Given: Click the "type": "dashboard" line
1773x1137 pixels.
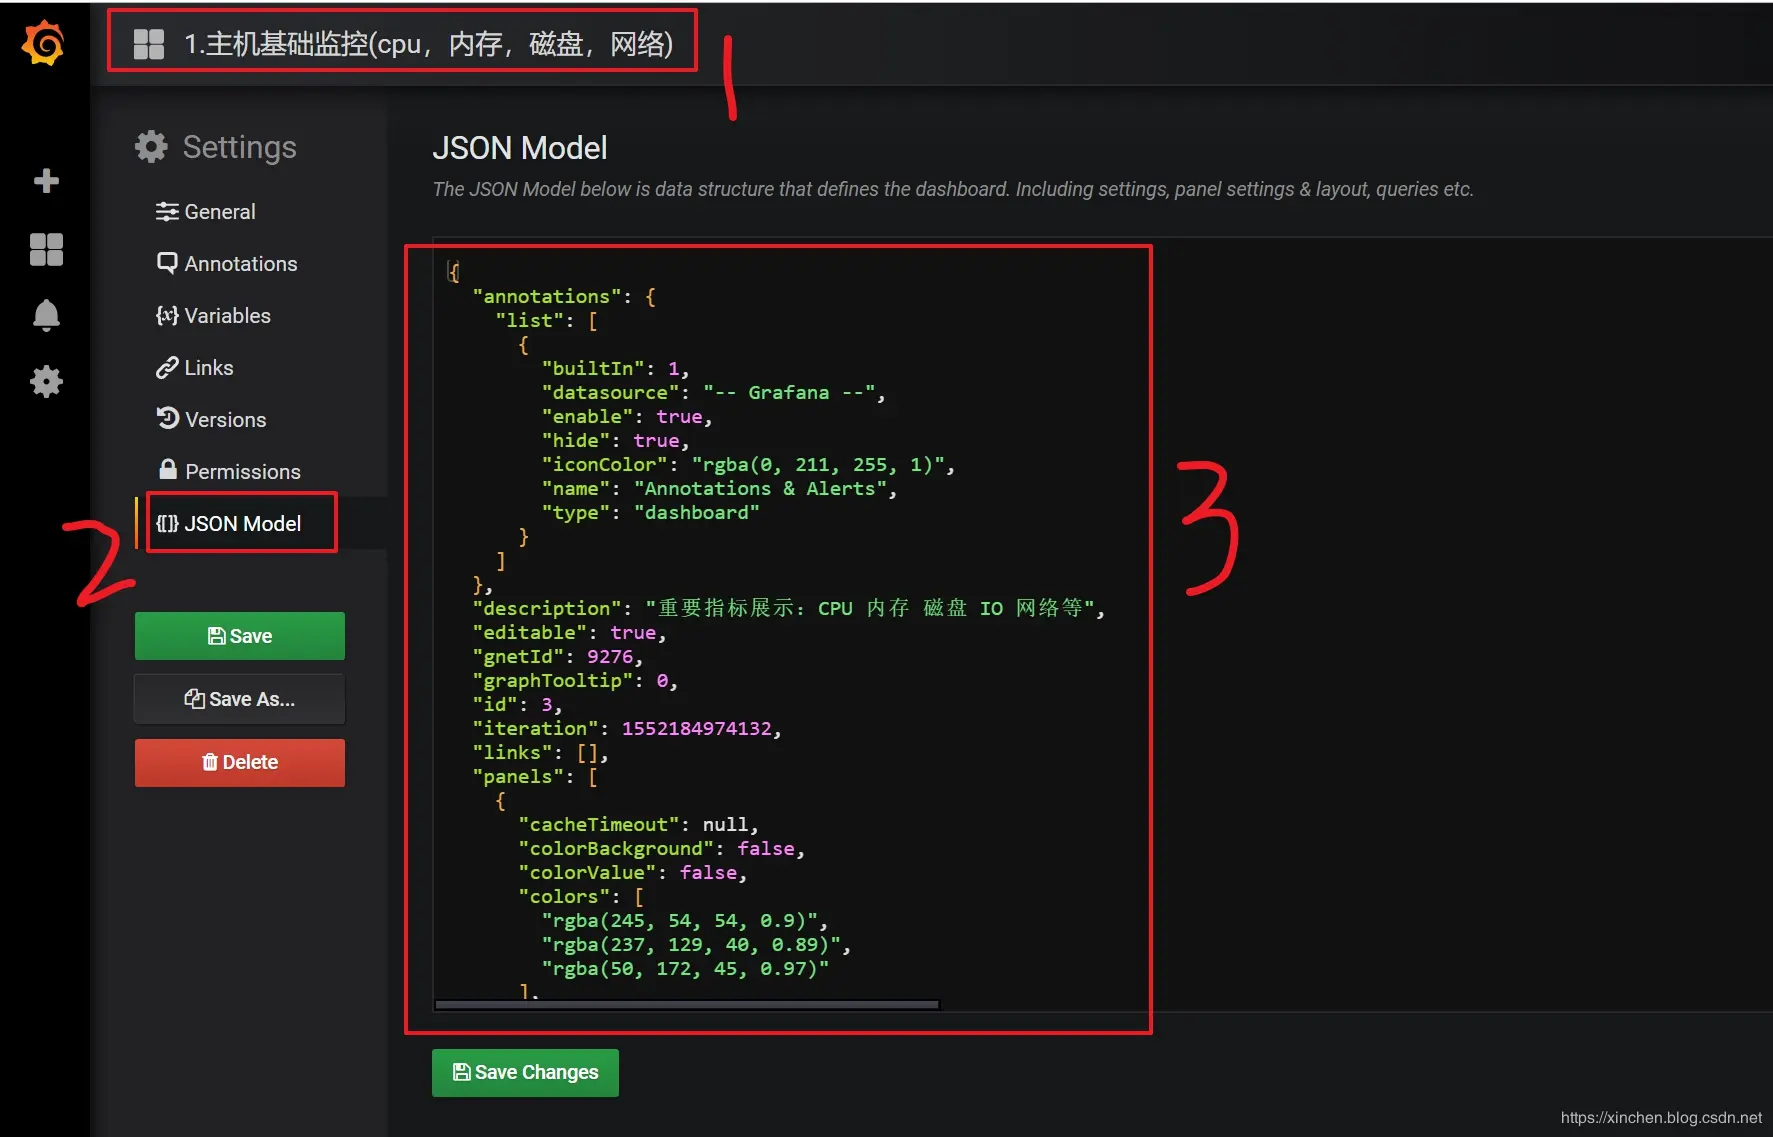Looking at the screenshot, I should click(x=650, y=512).
